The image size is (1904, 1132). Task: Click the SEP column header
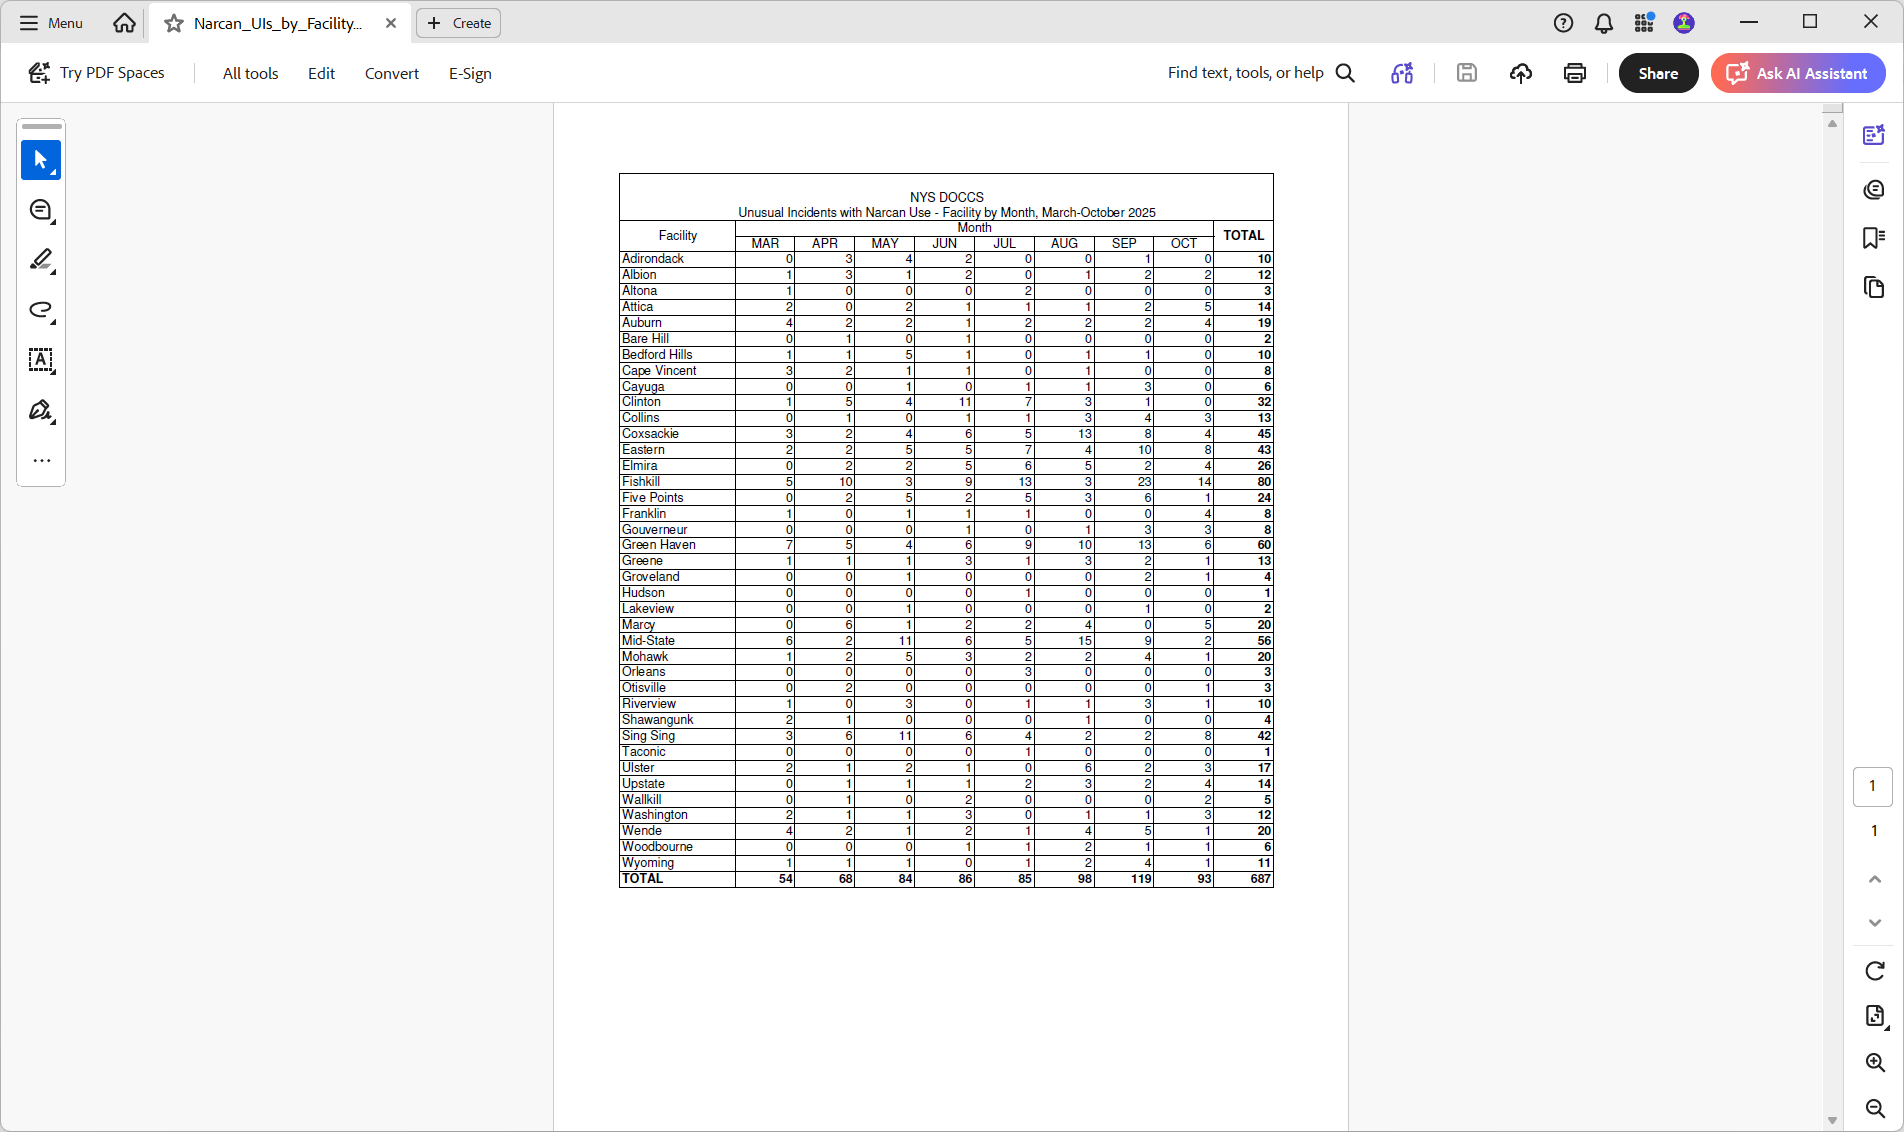(x=1124, y=243)
